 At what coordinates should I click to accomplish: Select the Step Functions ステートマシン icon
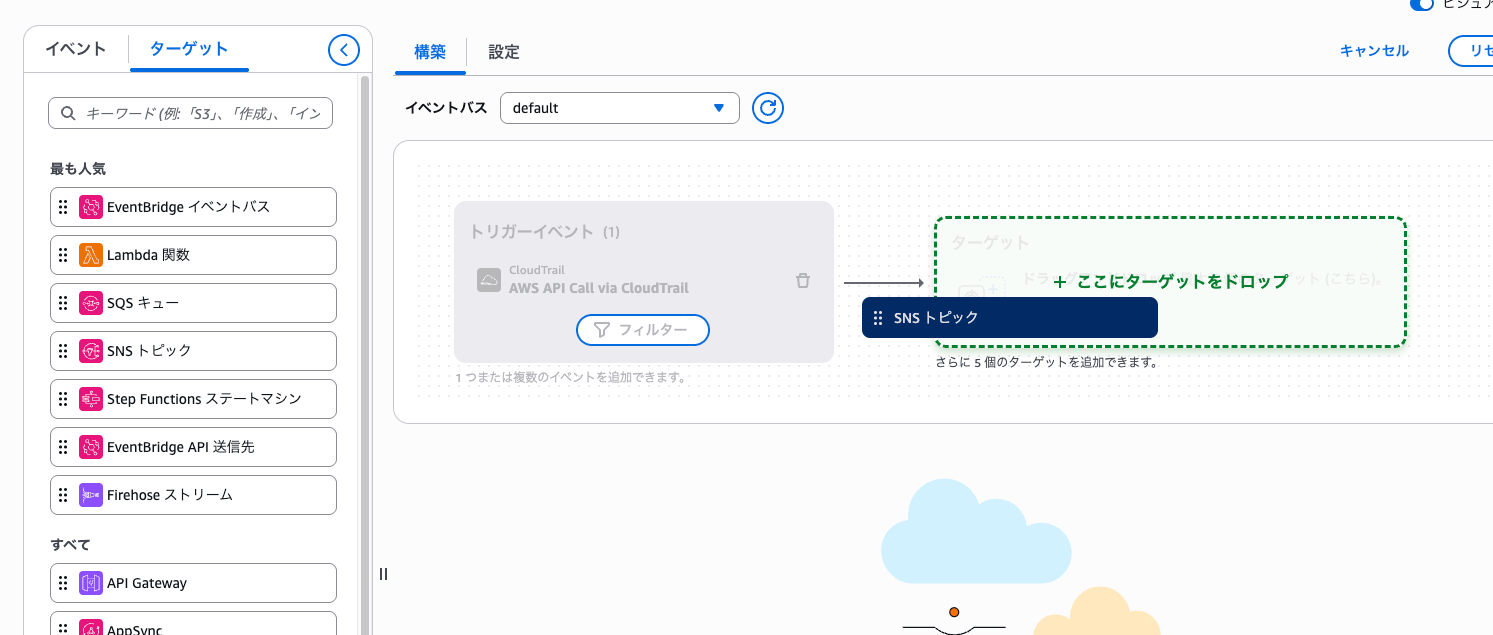[x=91, y=399]
